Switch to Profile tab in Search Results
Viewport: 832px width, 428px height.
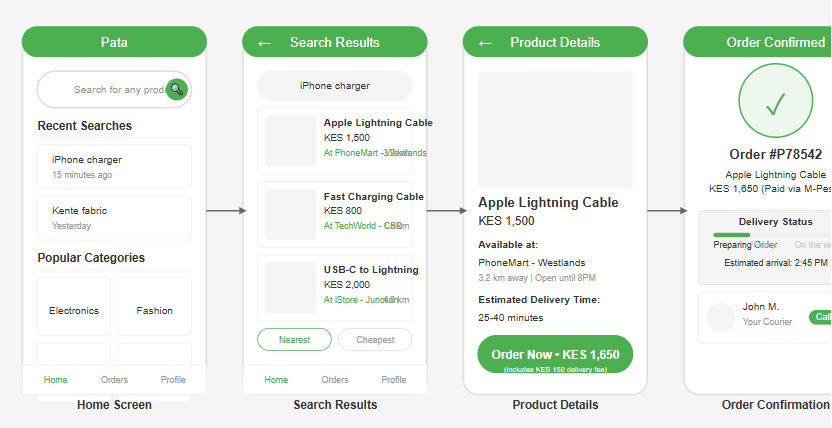point(394,380)
